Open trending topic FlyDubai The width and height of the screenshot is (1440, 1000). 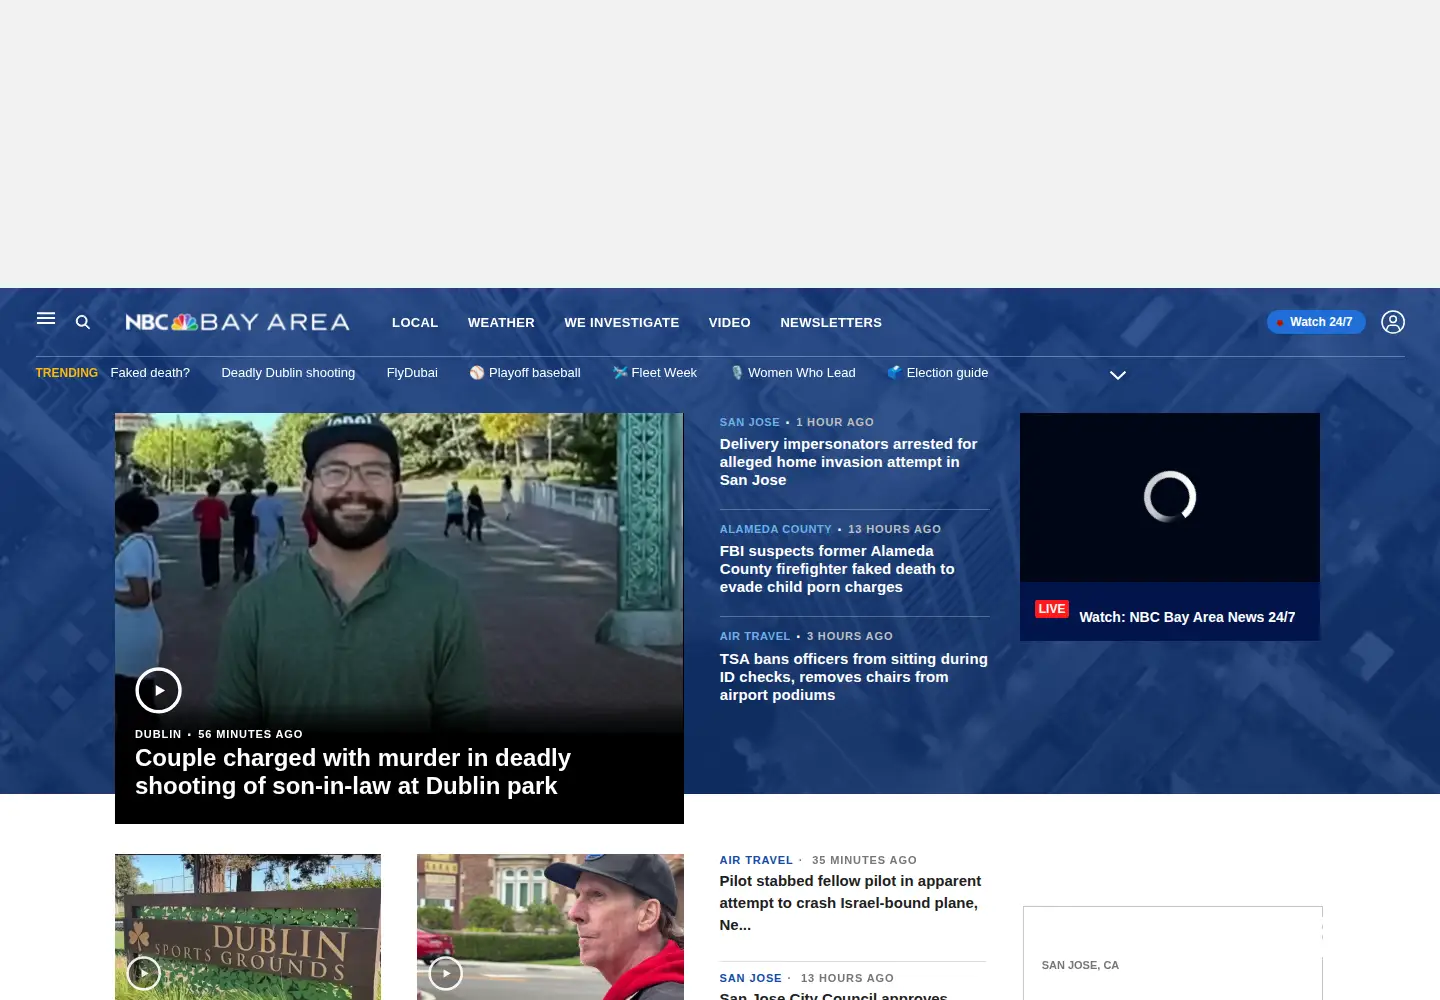[412, 373]
